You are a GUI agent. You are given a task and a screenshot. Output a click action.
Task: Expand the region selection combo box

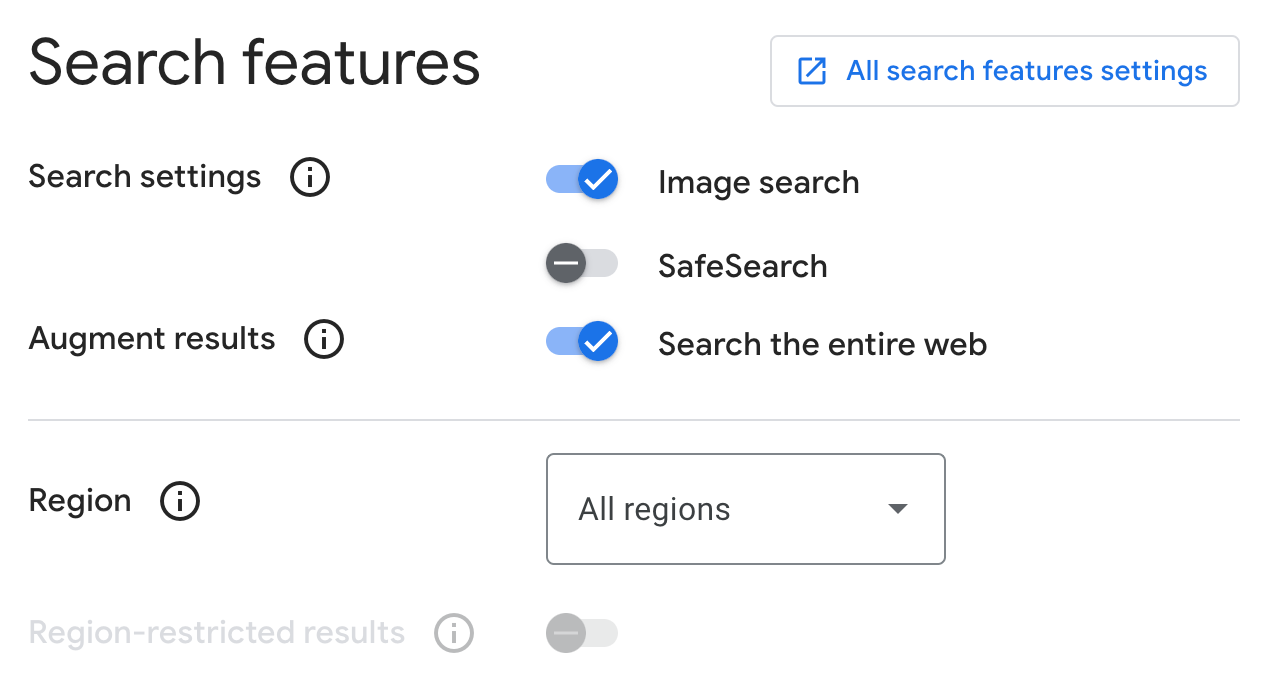coord(745,509)
